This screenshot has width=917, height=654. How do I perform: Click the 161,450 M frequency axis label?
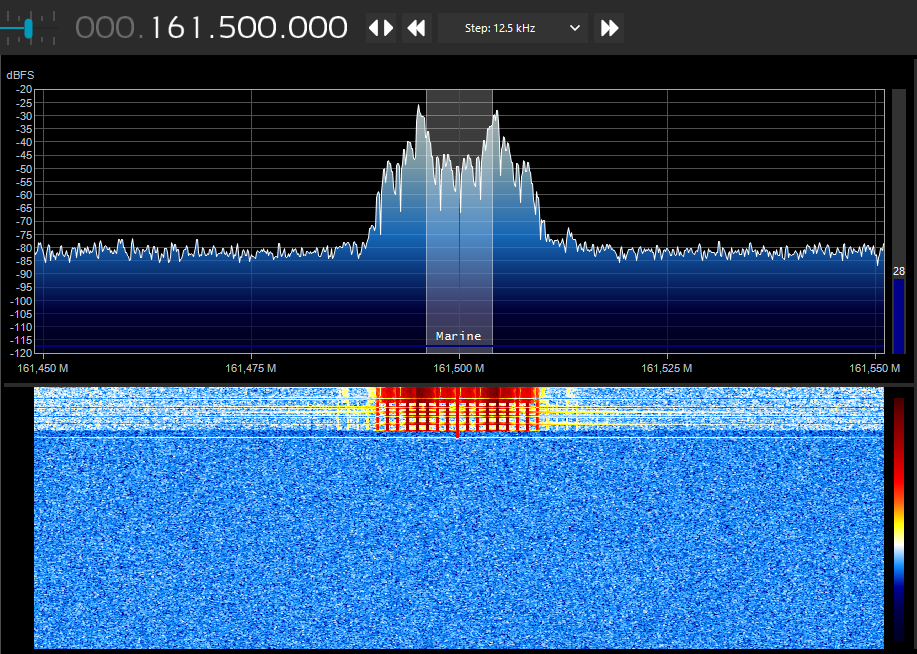click(43, 369)
